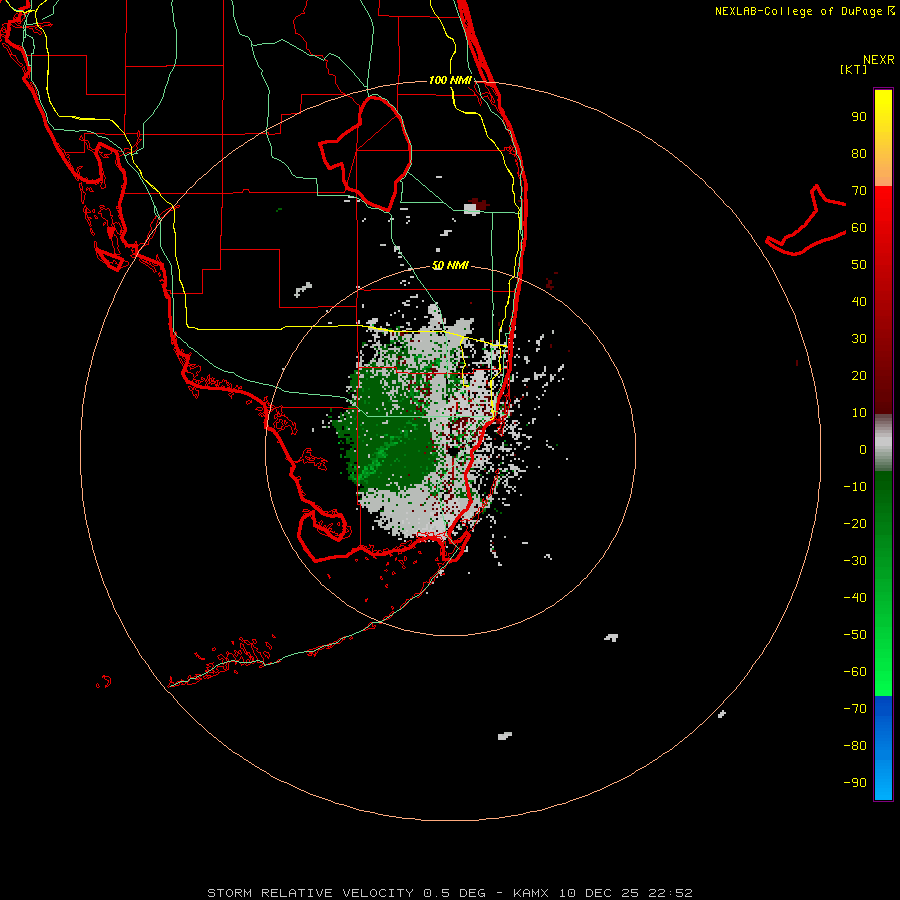Select the -30 value on the velocity scale

point(855,561)
